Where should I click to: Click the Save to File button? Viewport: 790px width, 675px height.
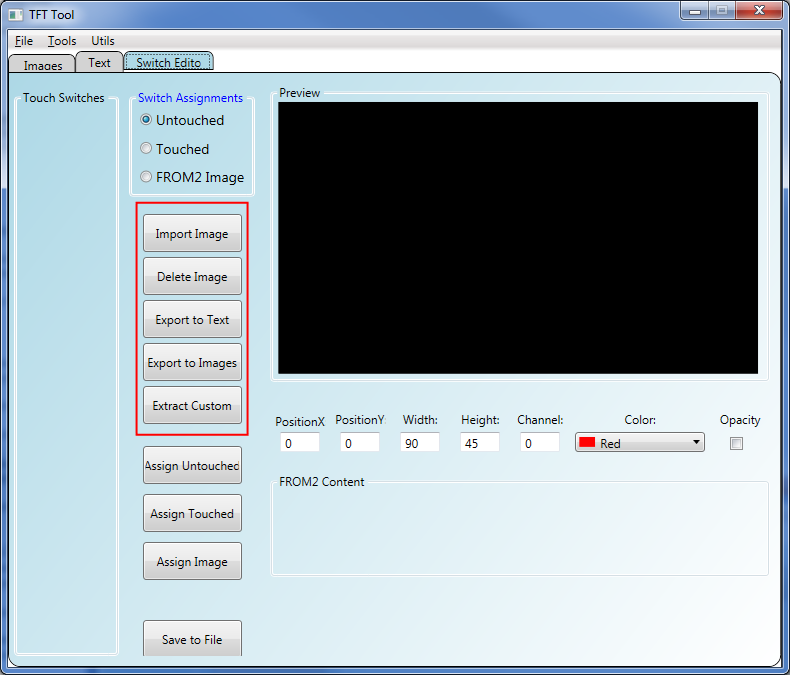click(192, 639)
